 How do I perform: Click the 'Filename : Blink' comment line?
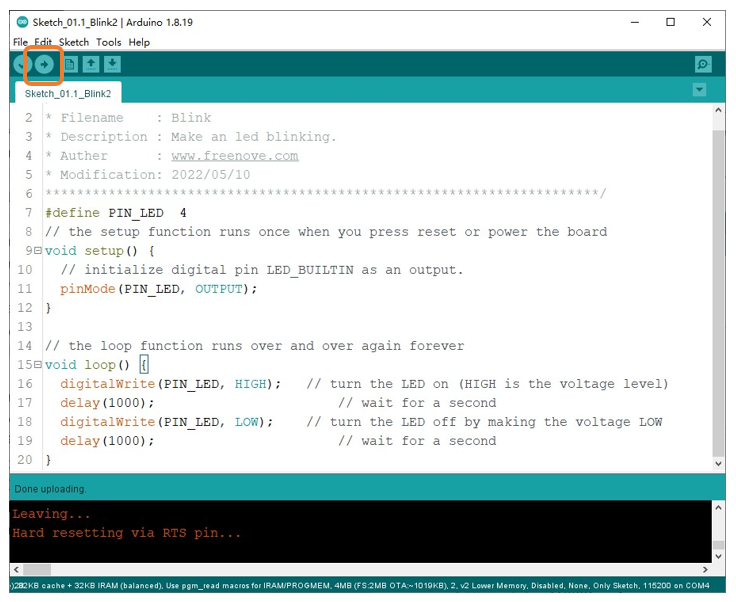tap(128, 118)
